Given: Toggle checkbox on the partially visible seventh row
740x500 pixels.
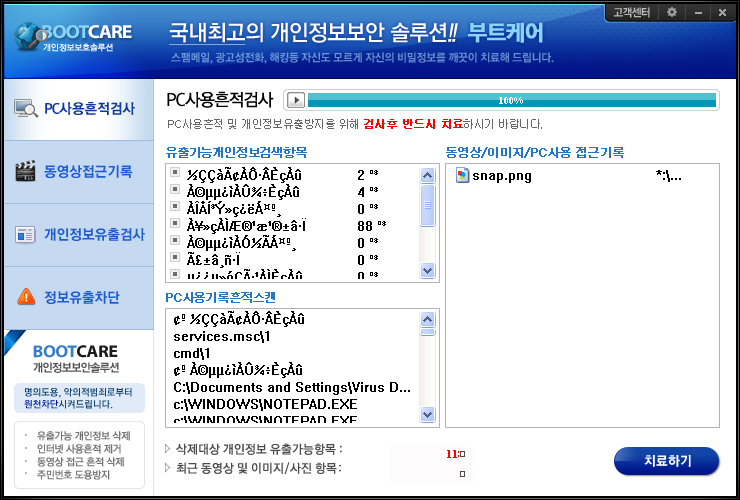Looking at the screenshot, I should tap(175, 273).
